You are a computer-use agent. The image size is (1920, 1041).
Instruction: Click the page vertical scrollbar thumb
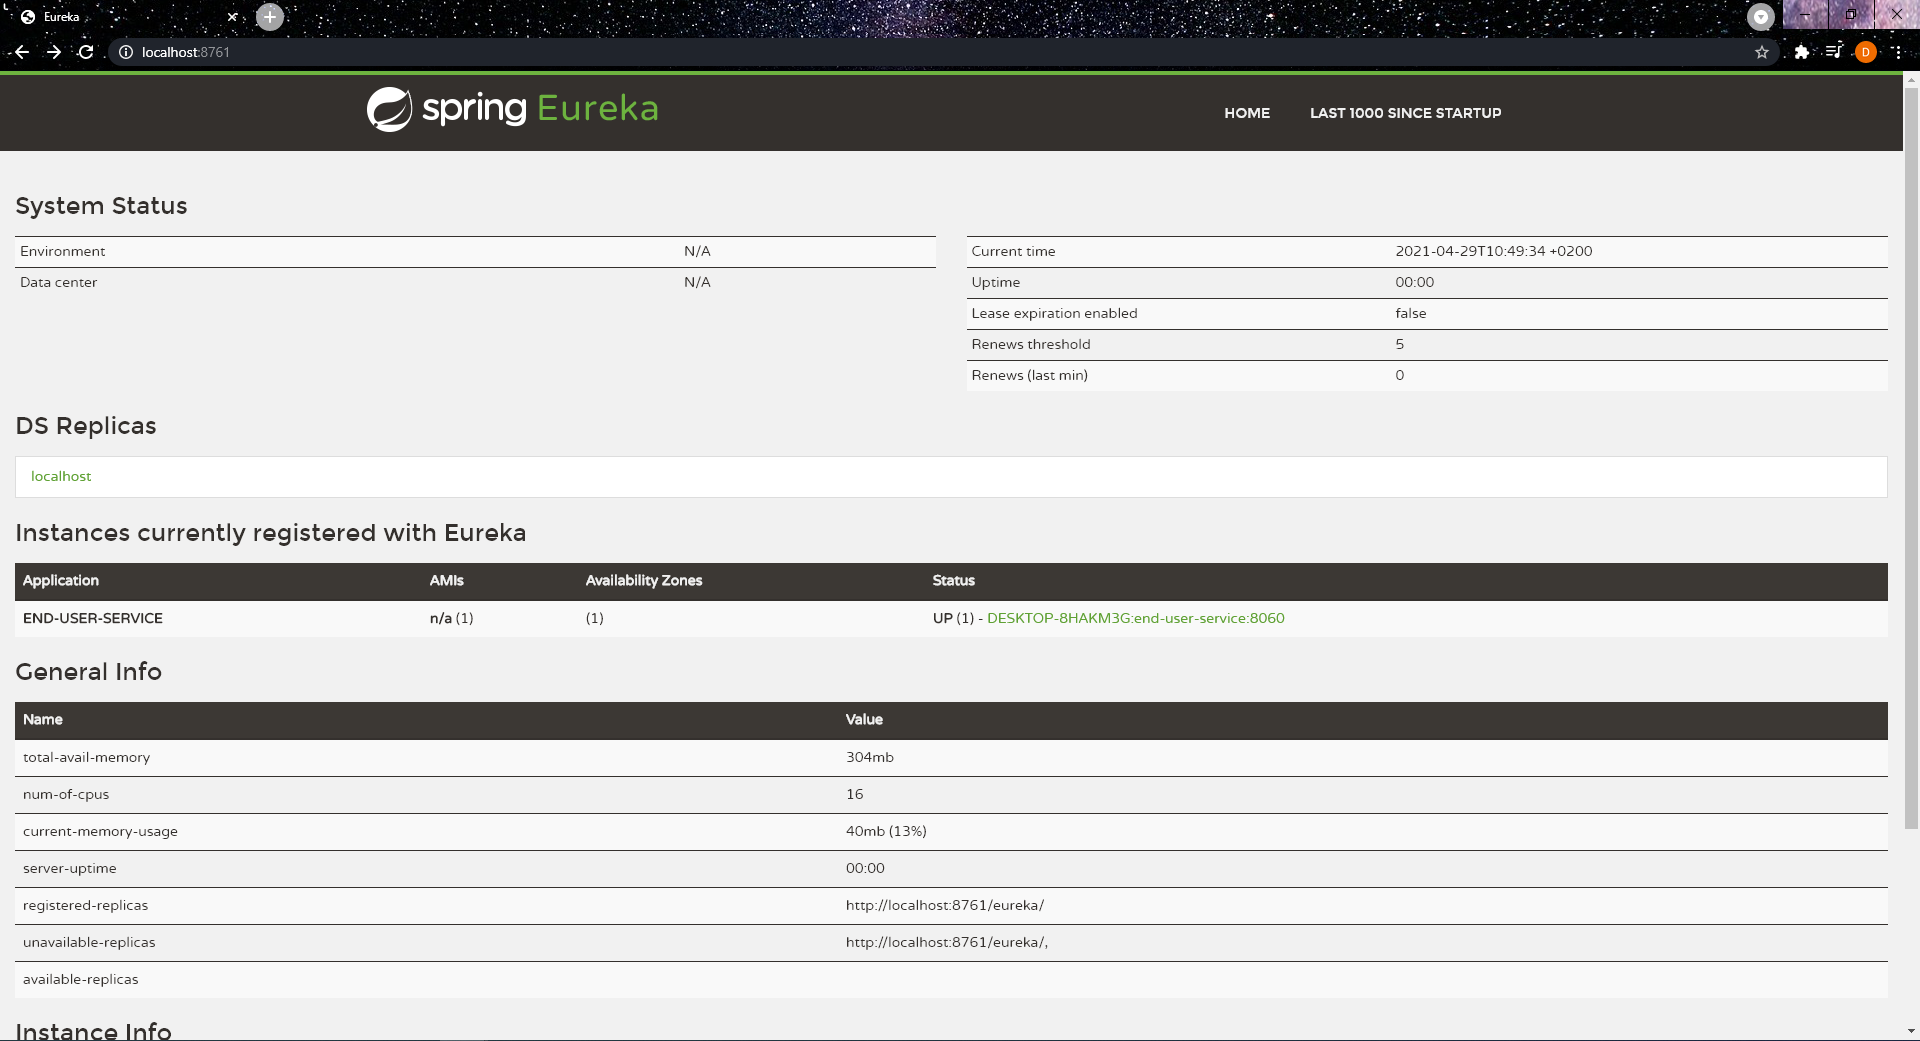(1911, 460)
